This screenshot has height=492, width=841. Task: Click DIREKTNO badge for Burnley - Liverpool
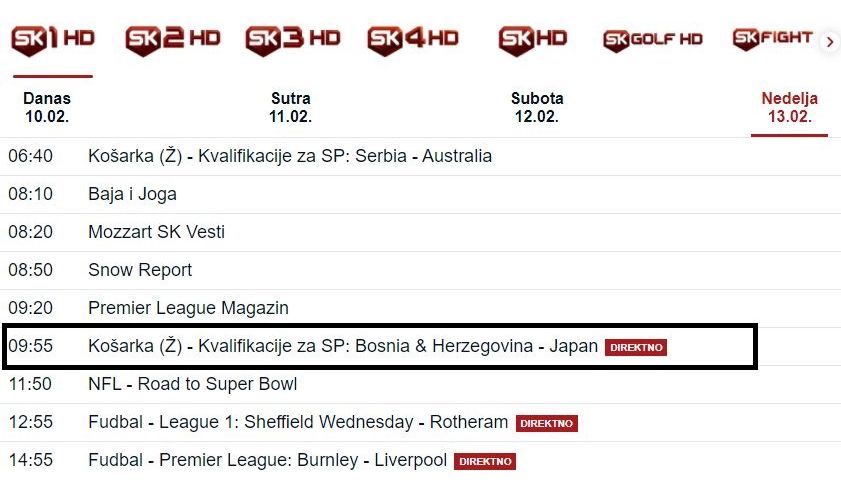coord(485,461)
